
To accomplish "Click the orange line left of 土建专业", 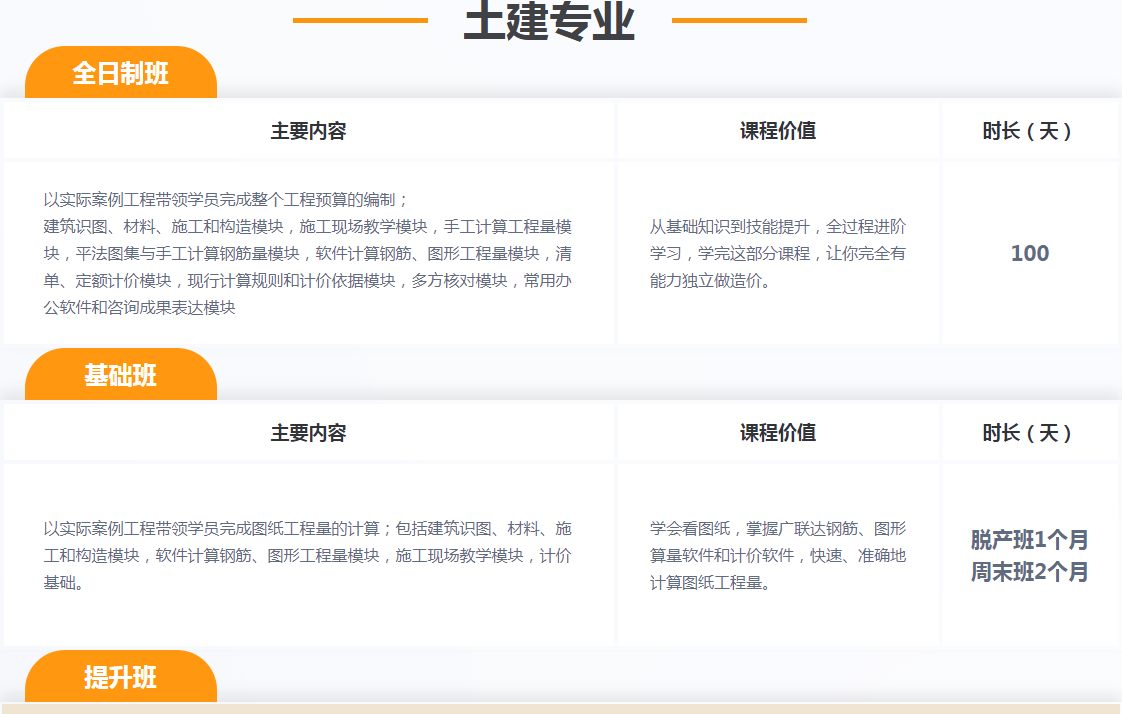I will pyautogui.click(x=360, y=20).
